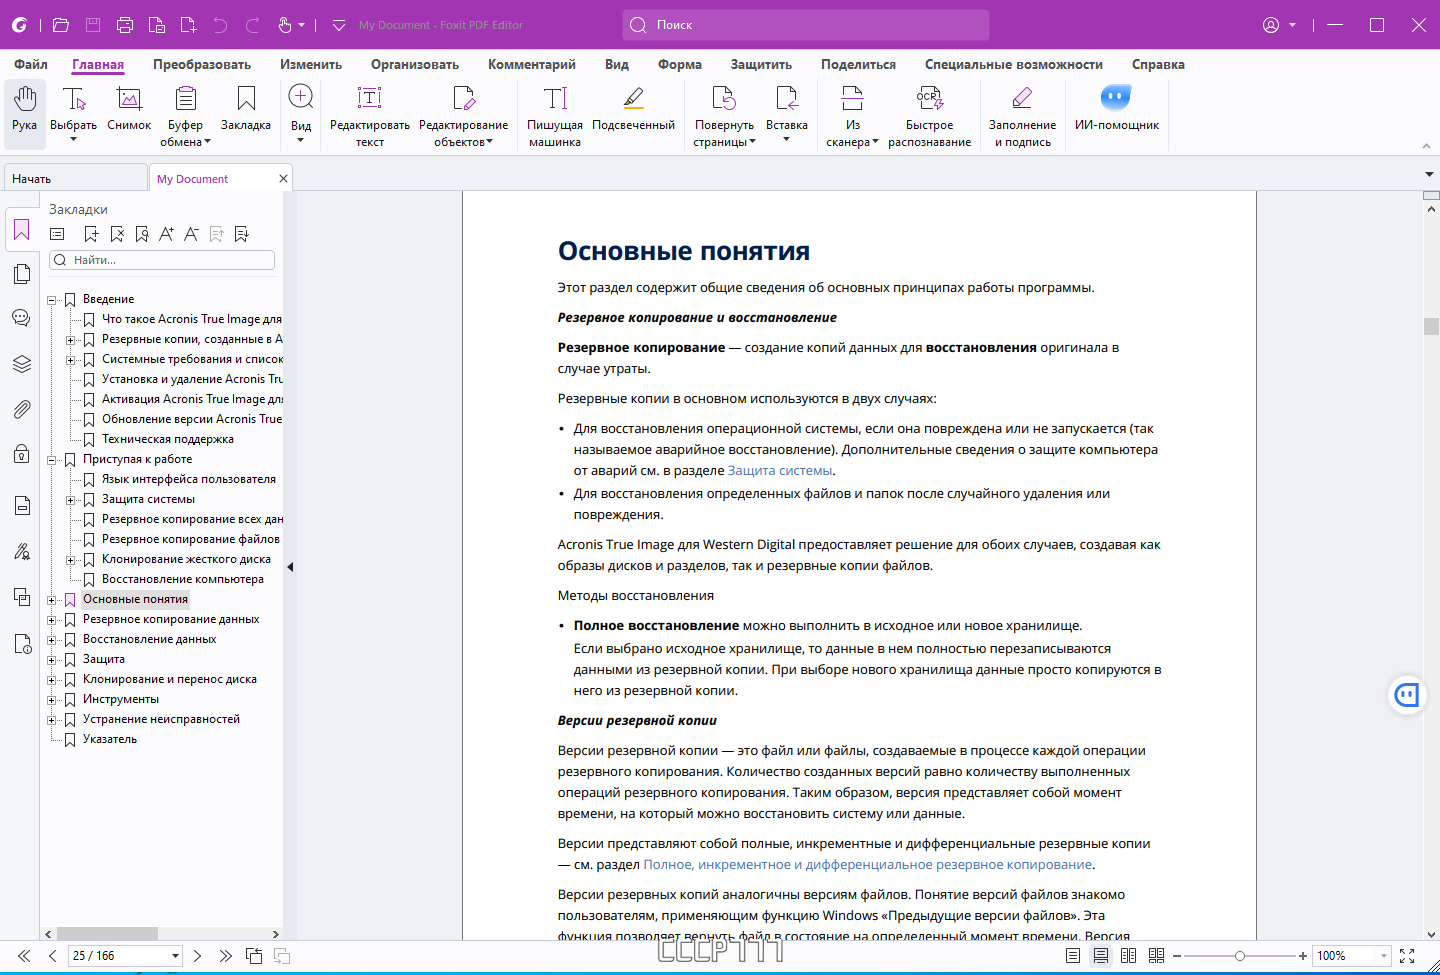Collapse the Введение bookmark tree node
The image size is (1440, 975).
click(52, 300)
